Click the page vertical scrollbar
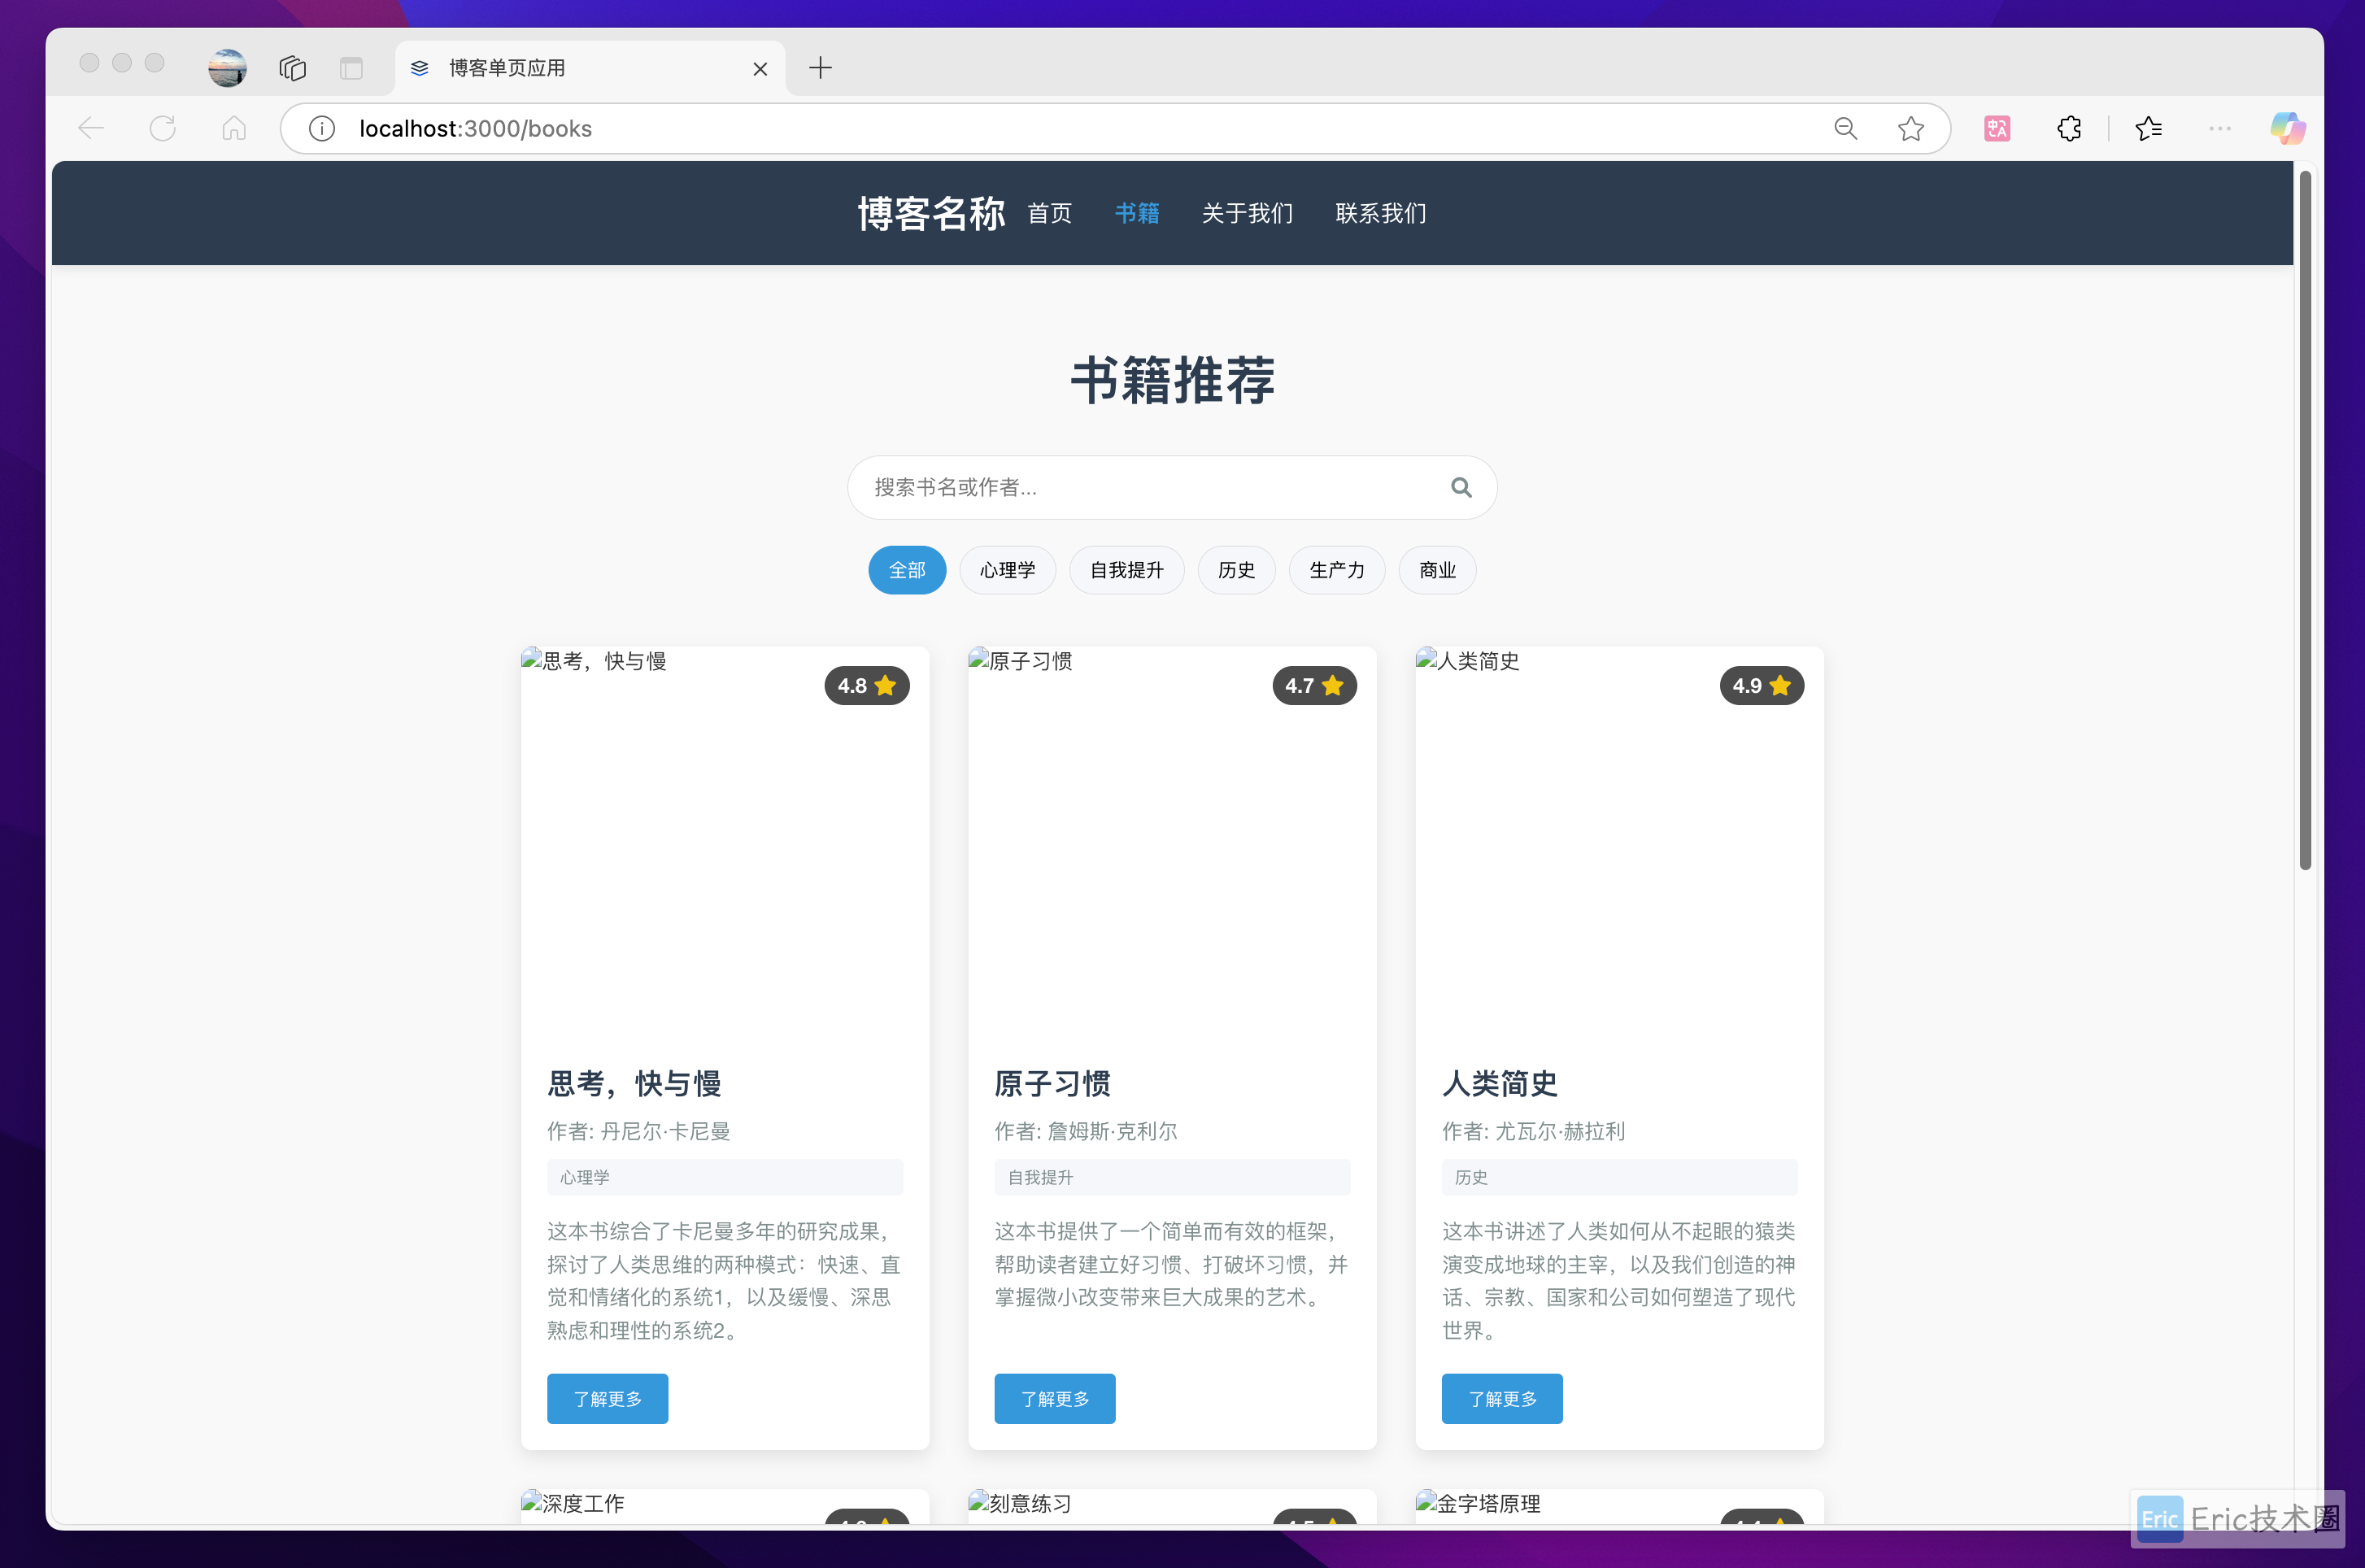 point(2305,520)
